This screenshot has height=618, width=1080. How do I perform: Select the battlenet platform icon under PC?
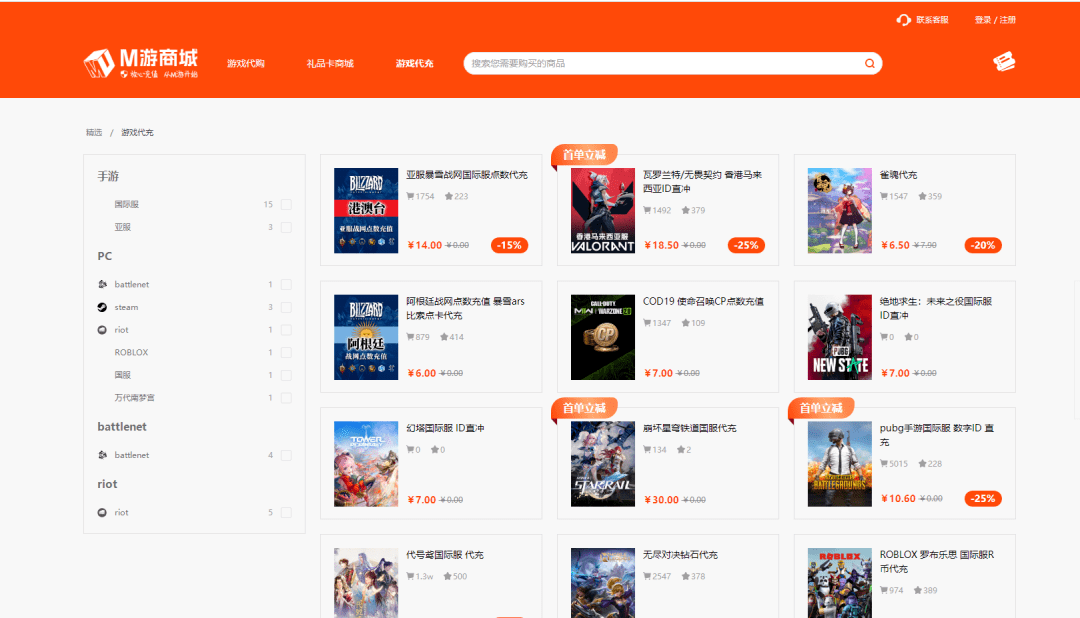pos(101,283)
